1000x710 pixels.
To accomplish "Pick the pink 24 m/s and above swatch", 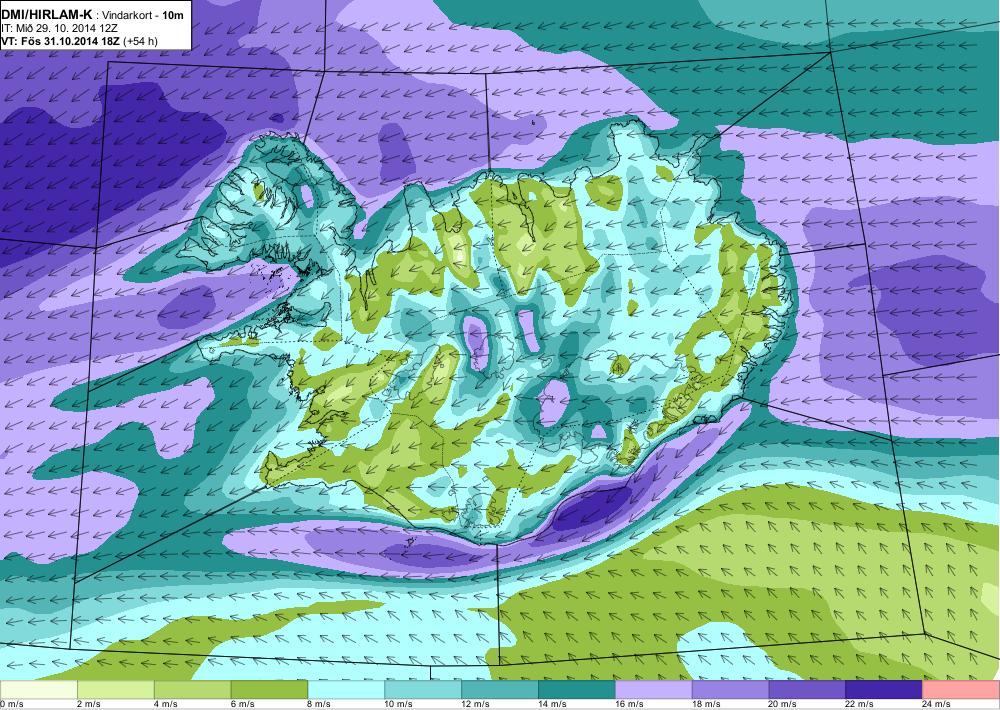I will pos(961,690).
